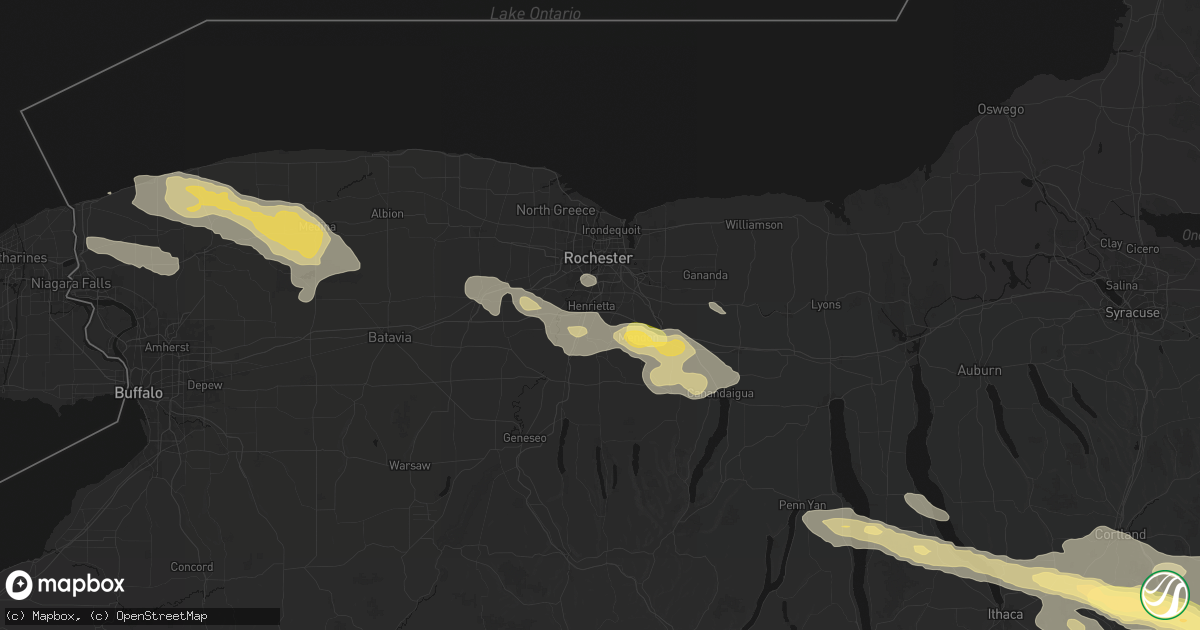The width and height of the screenshot is (1200, 630).
Task: Click the Mapbox logo
Action: point(65,585)
